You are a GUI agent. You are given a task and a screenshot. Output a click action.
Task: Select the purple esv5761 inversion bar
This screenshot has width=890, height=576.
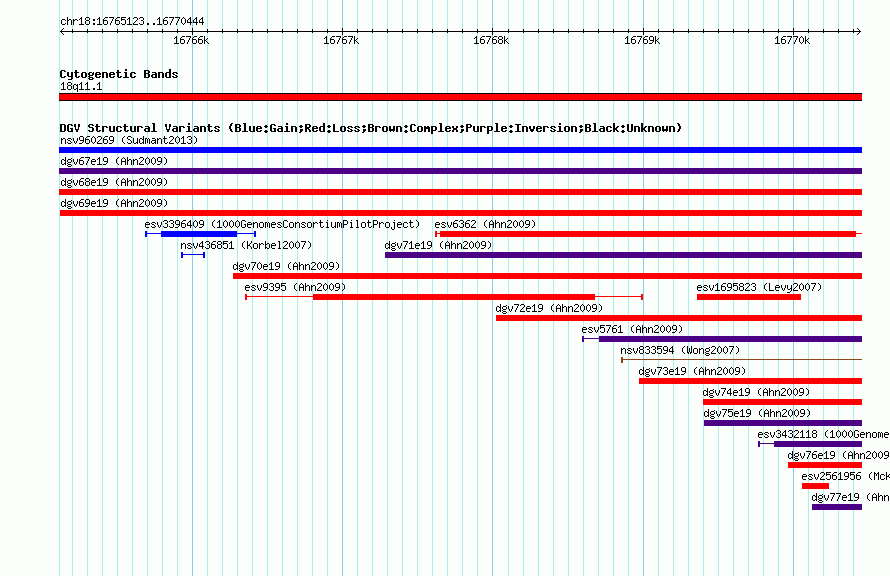click(x=722, y=339)
